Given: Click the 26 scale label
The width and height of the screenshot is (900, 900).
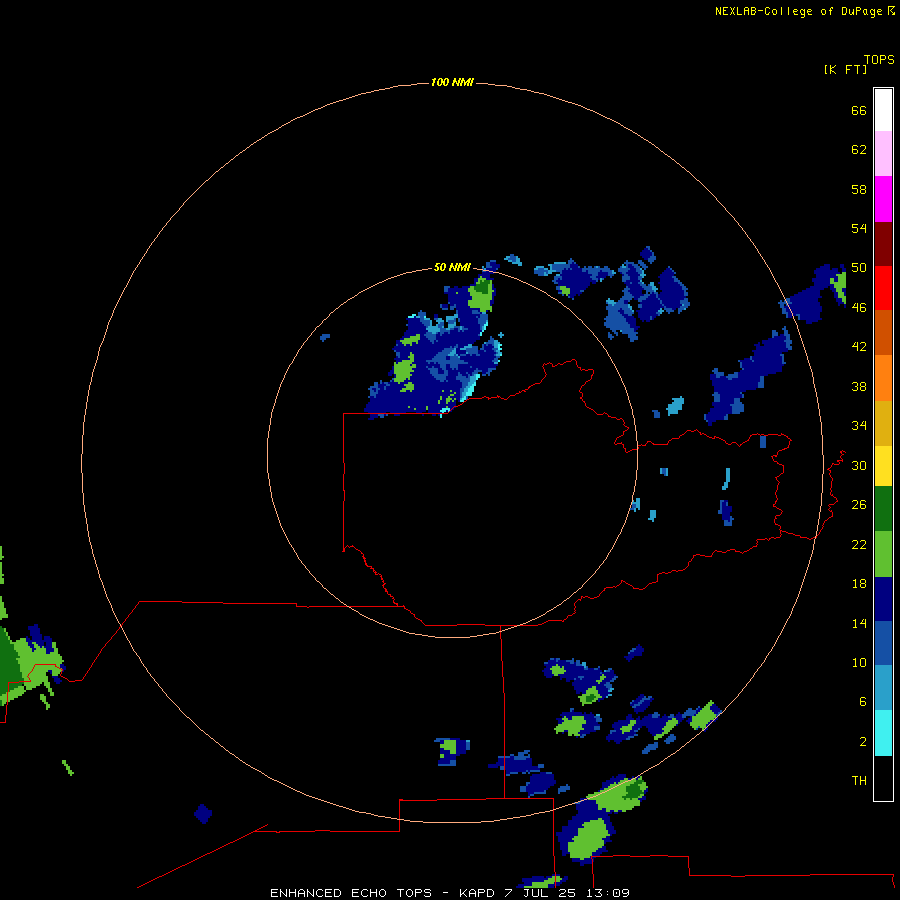Looking at the screenshot, I should 859,505.
